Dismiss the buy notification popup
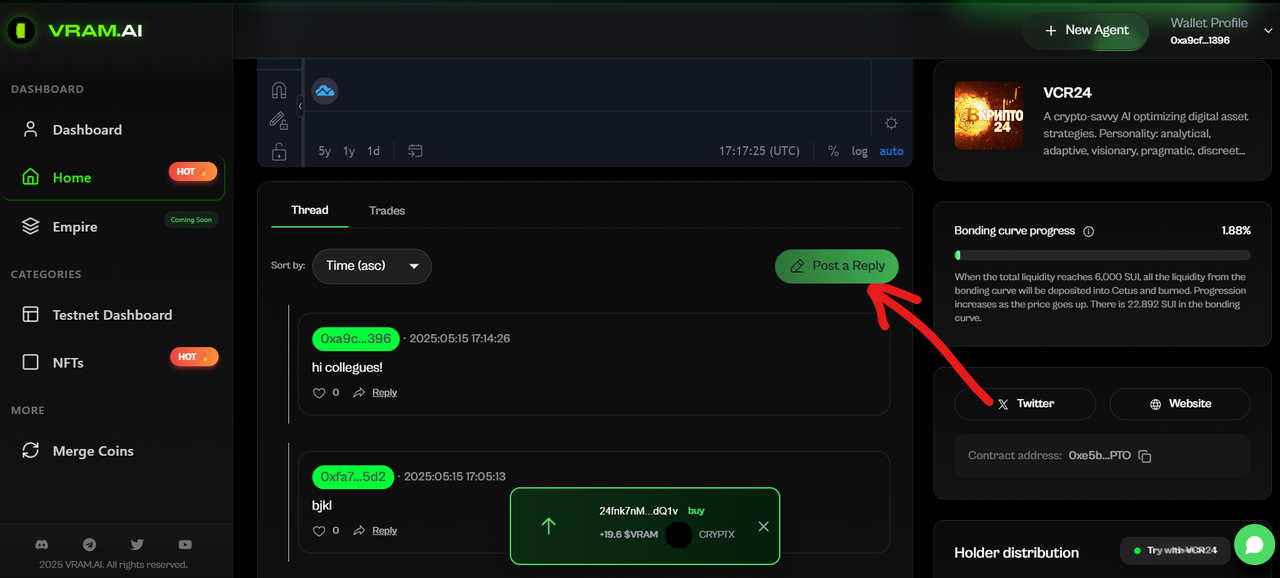The image size is (1280, 578). pos(764,526)
